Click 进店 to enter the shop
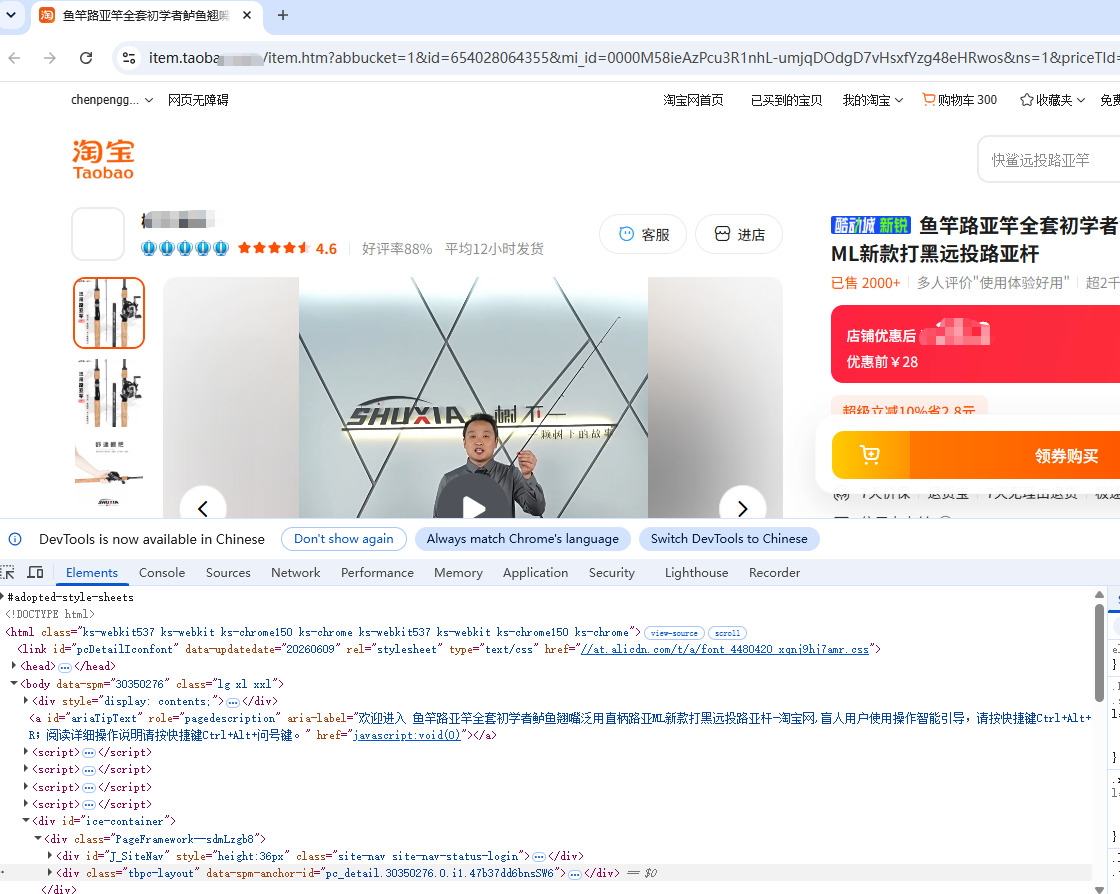The image size is (1120, 894). coord(739,234)
